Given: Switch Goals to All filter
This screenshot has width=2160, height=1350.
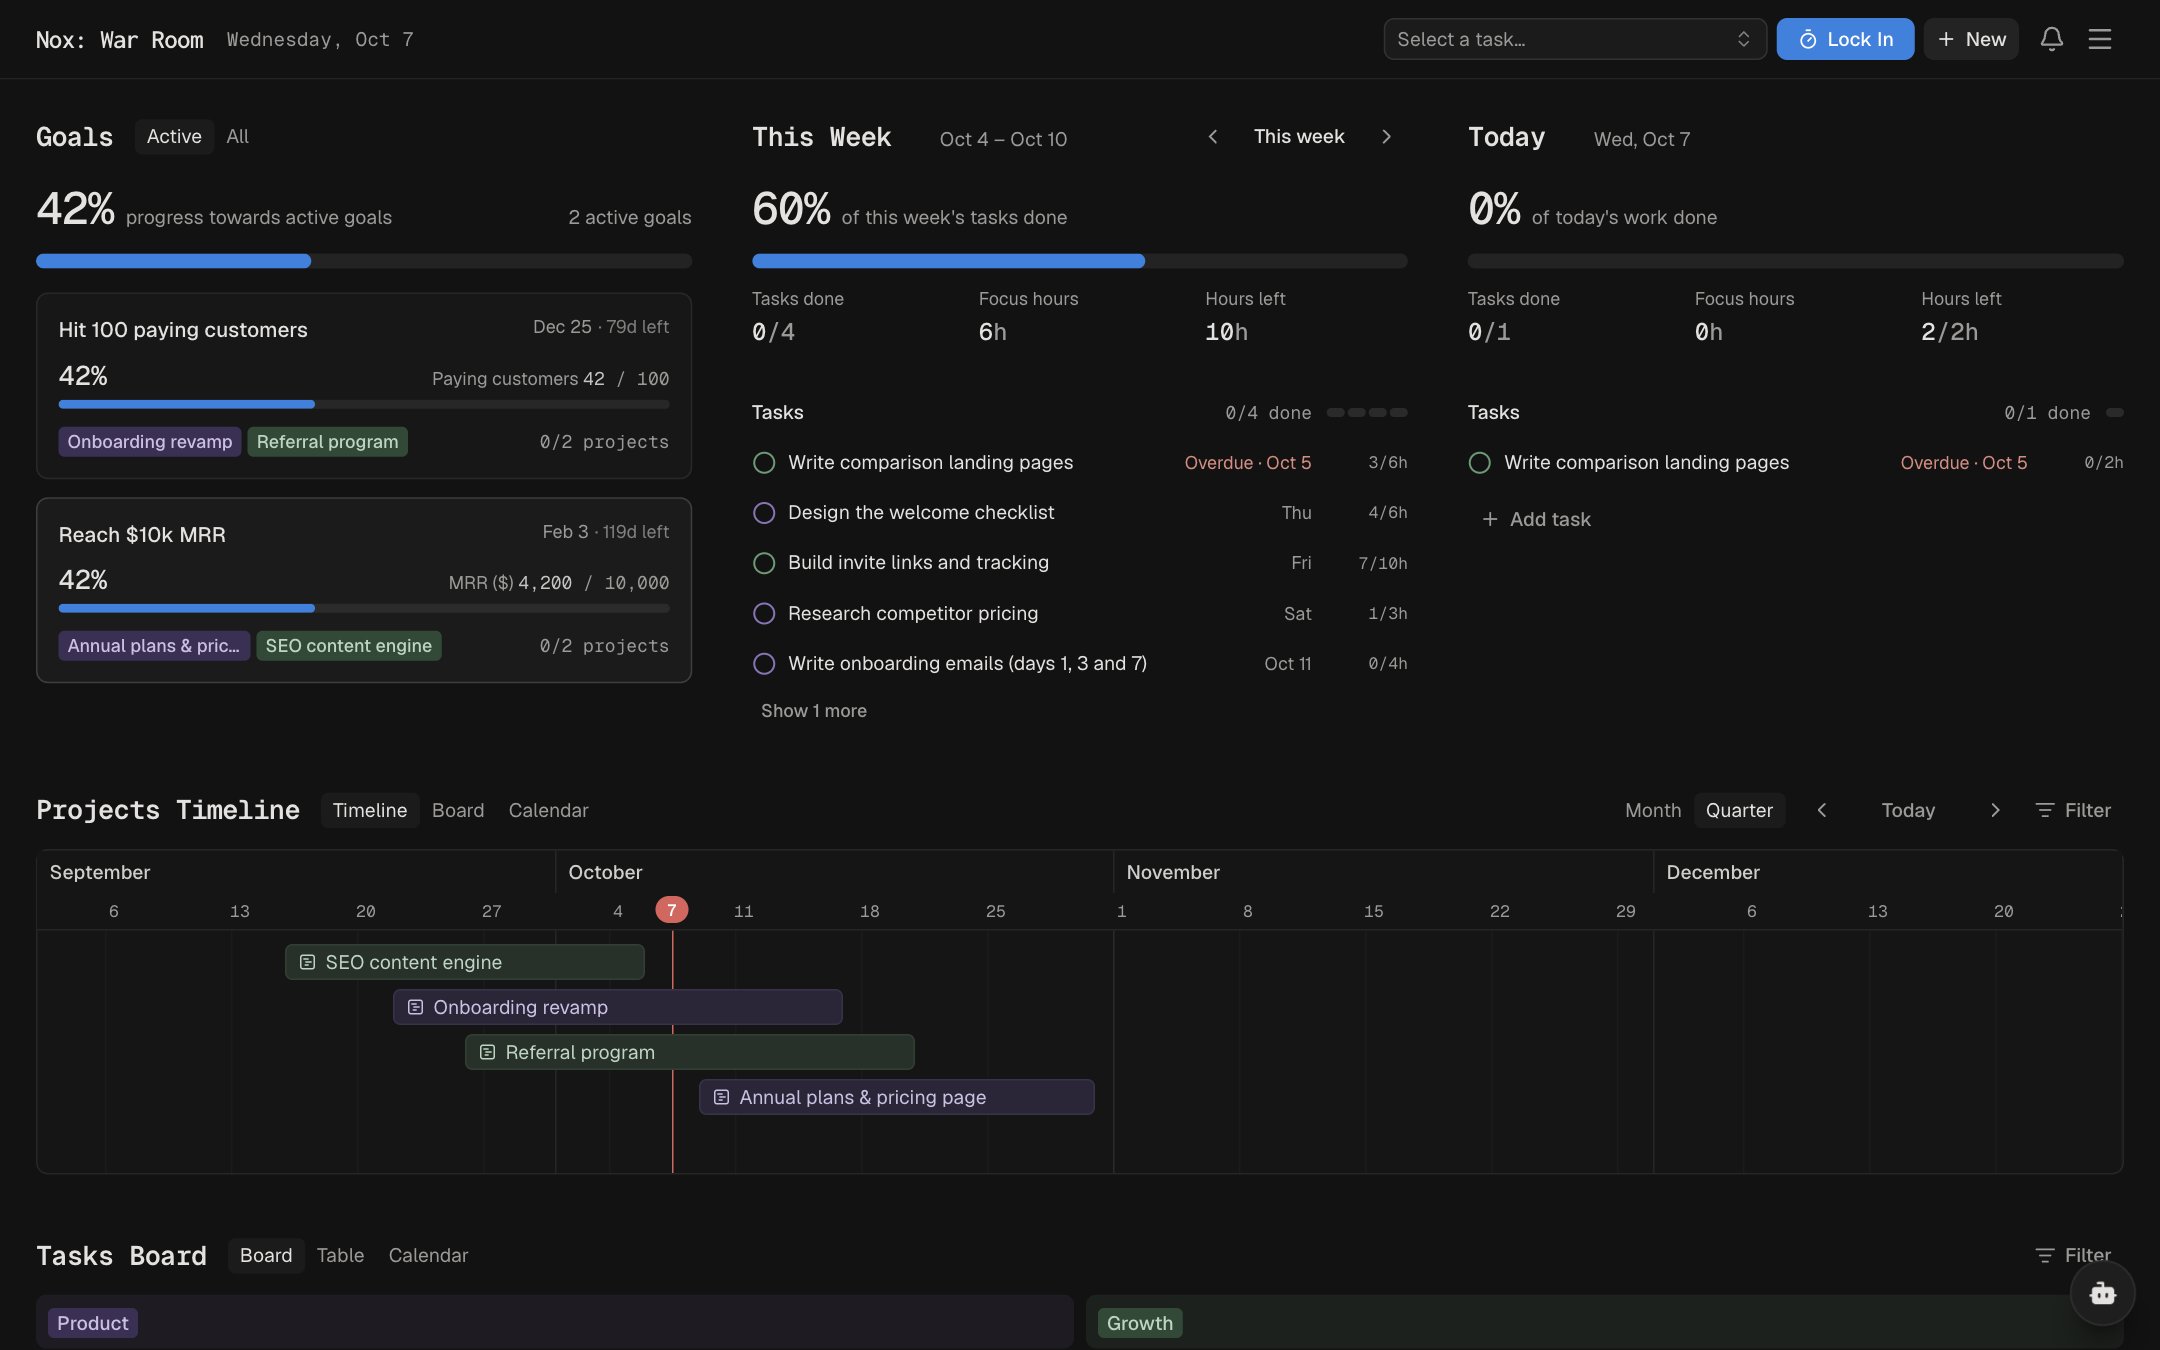Looking at the screenshot, I should 237,137.
